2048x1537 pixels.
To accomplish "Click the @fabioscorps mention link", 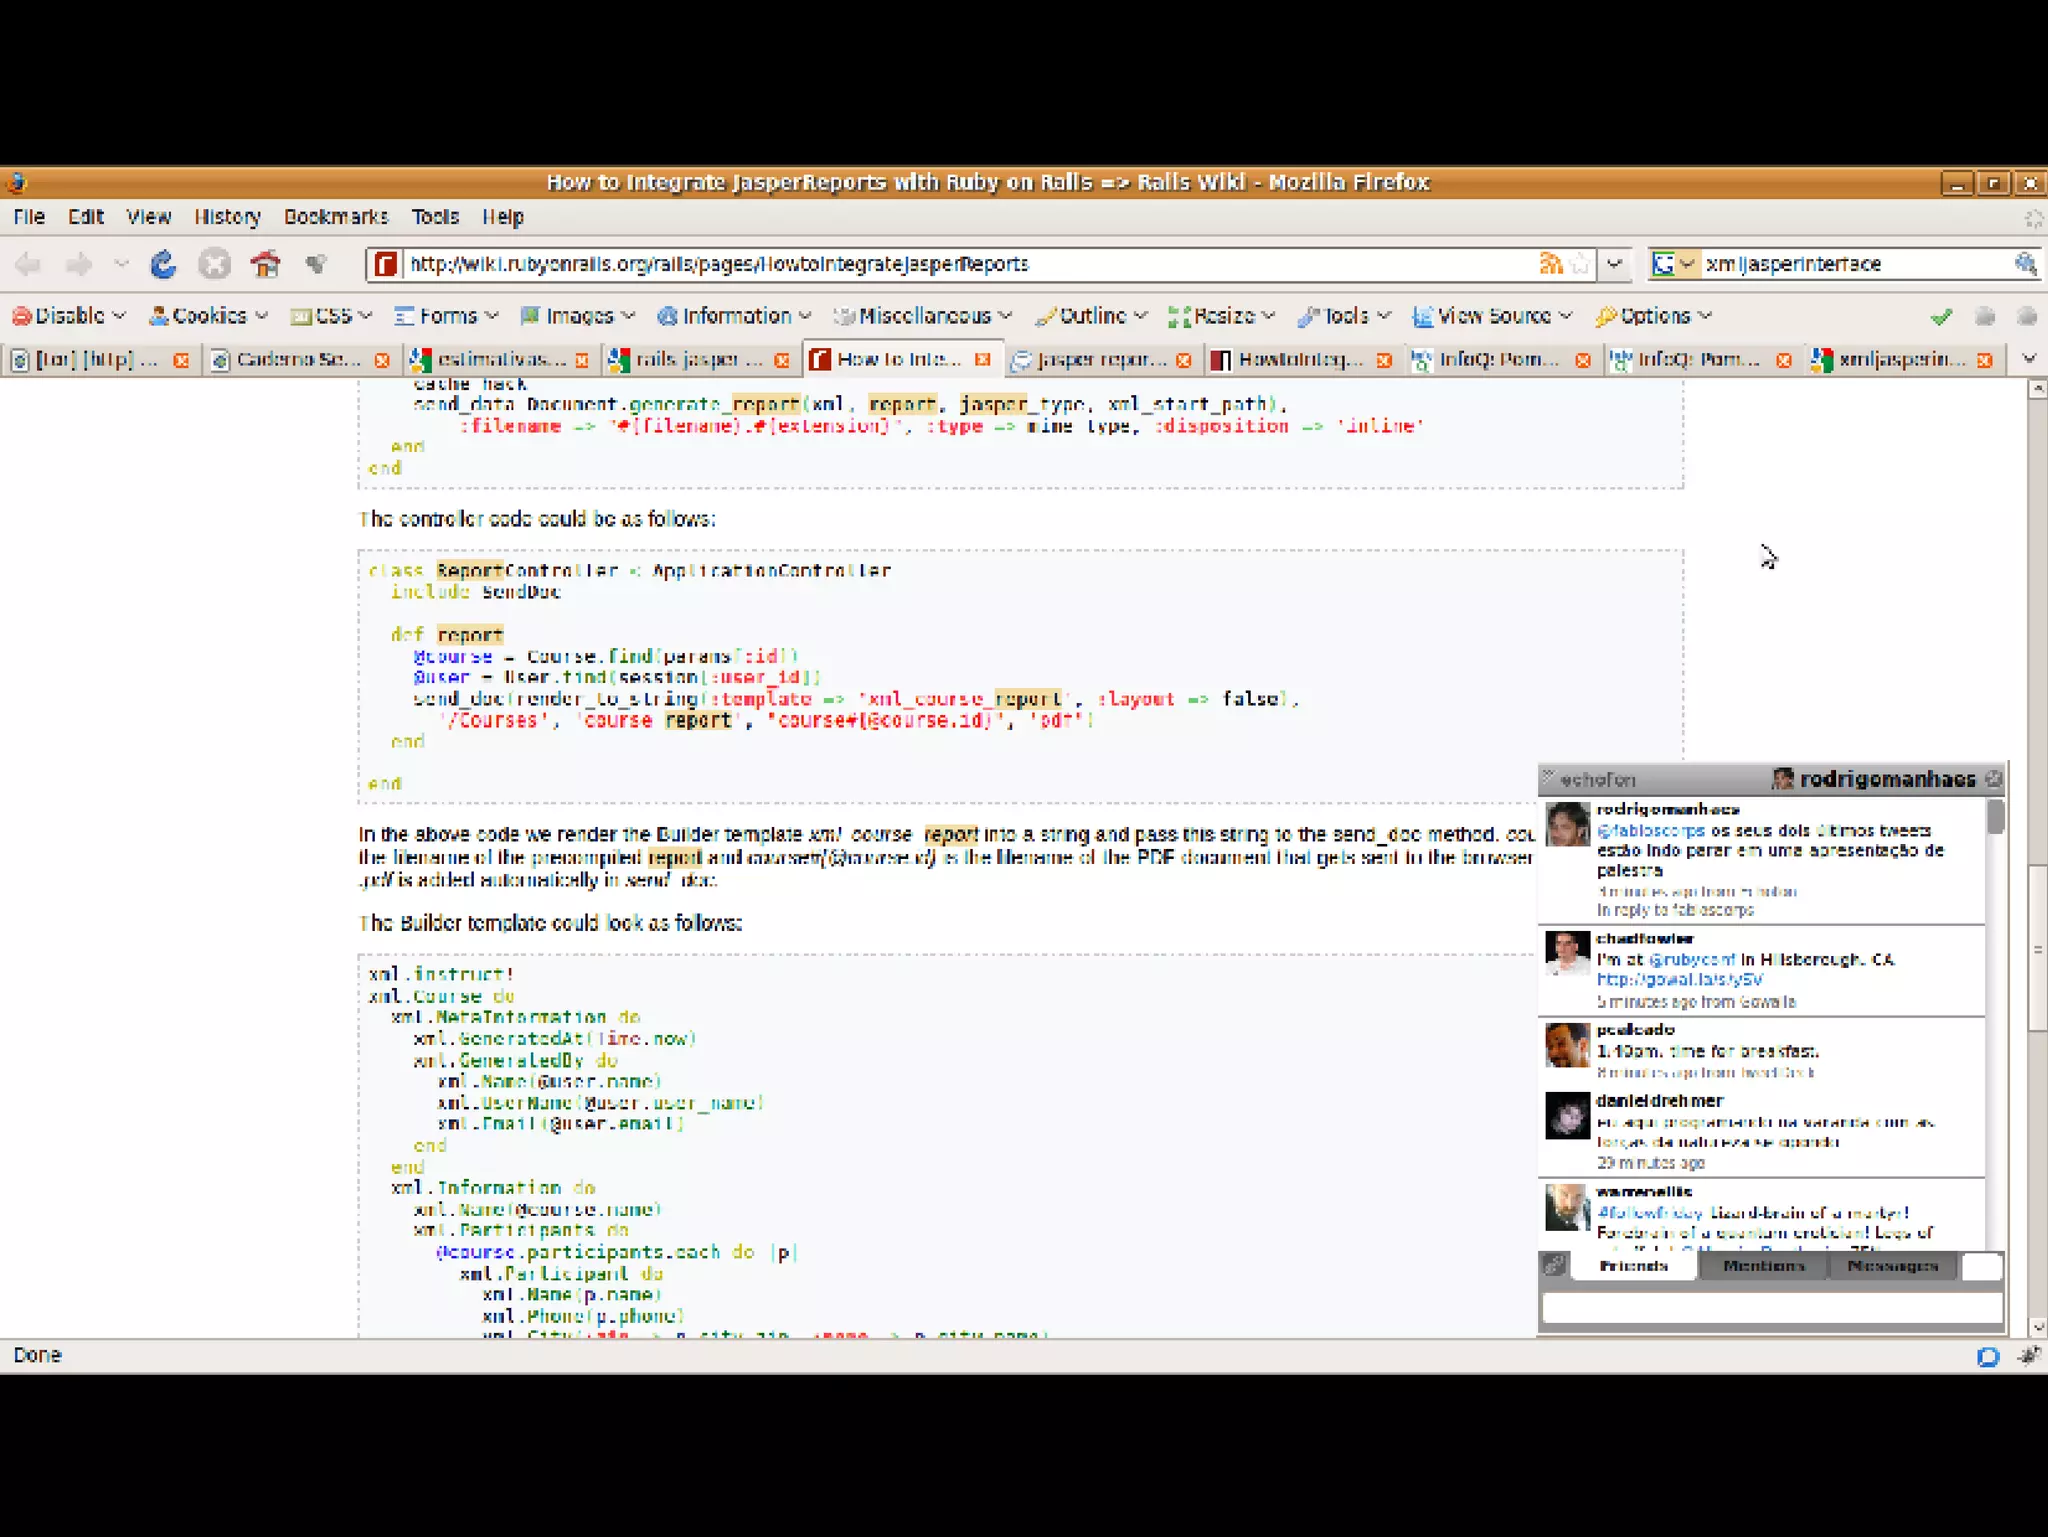I will click(1650, 831).
